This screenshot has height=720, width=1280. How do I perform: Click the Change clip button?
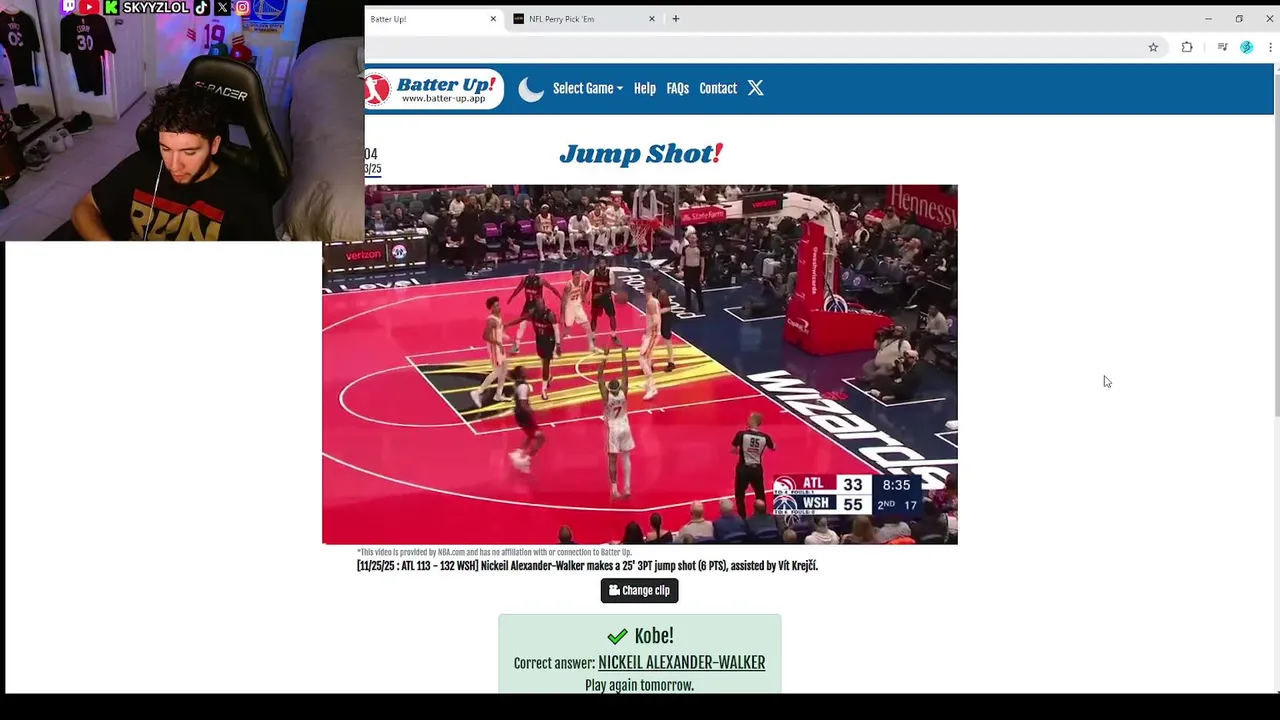click(x=640, y=591)
